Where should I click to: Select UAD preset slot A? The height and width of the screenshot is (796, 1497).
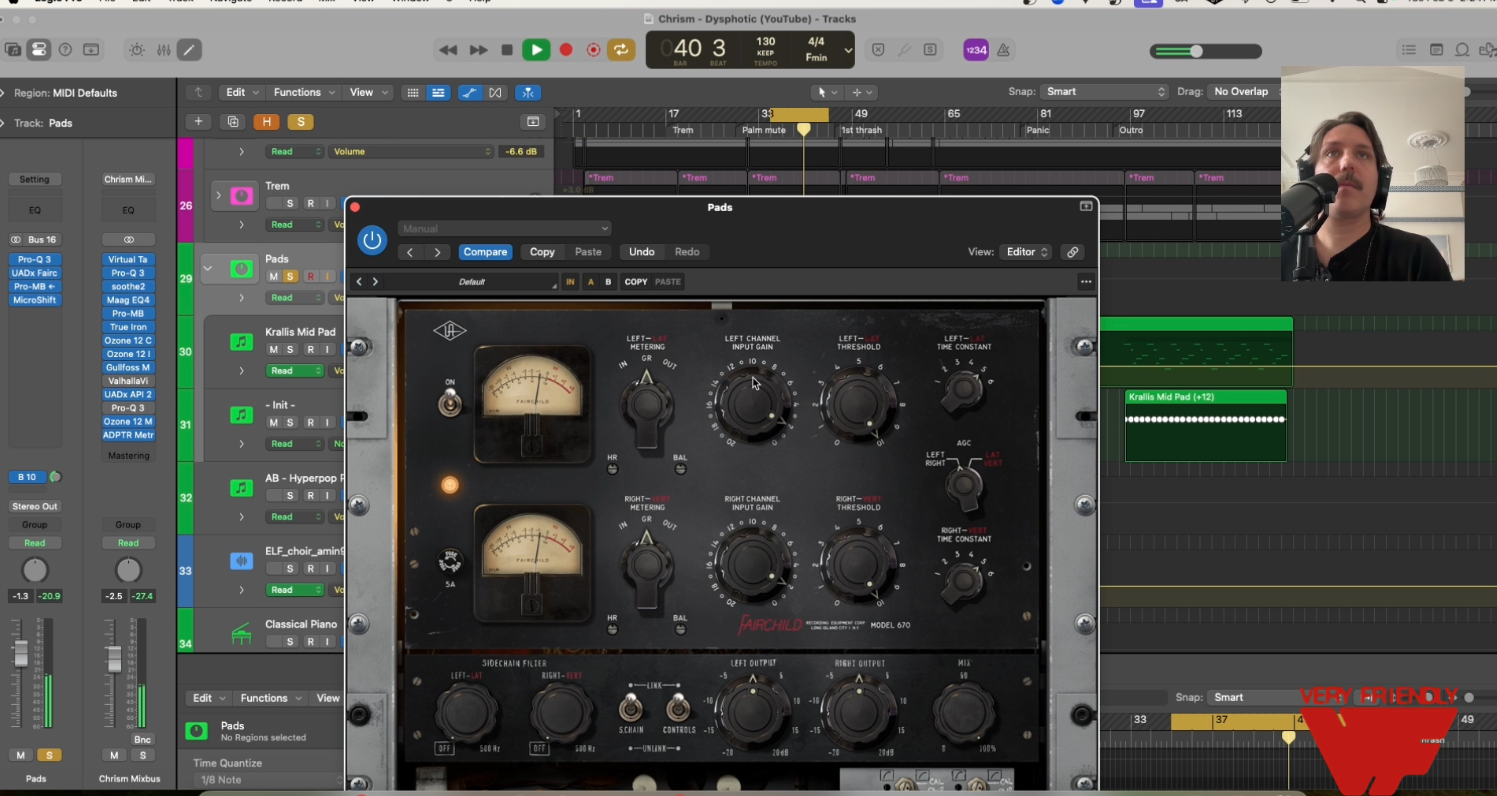[590, 282]
